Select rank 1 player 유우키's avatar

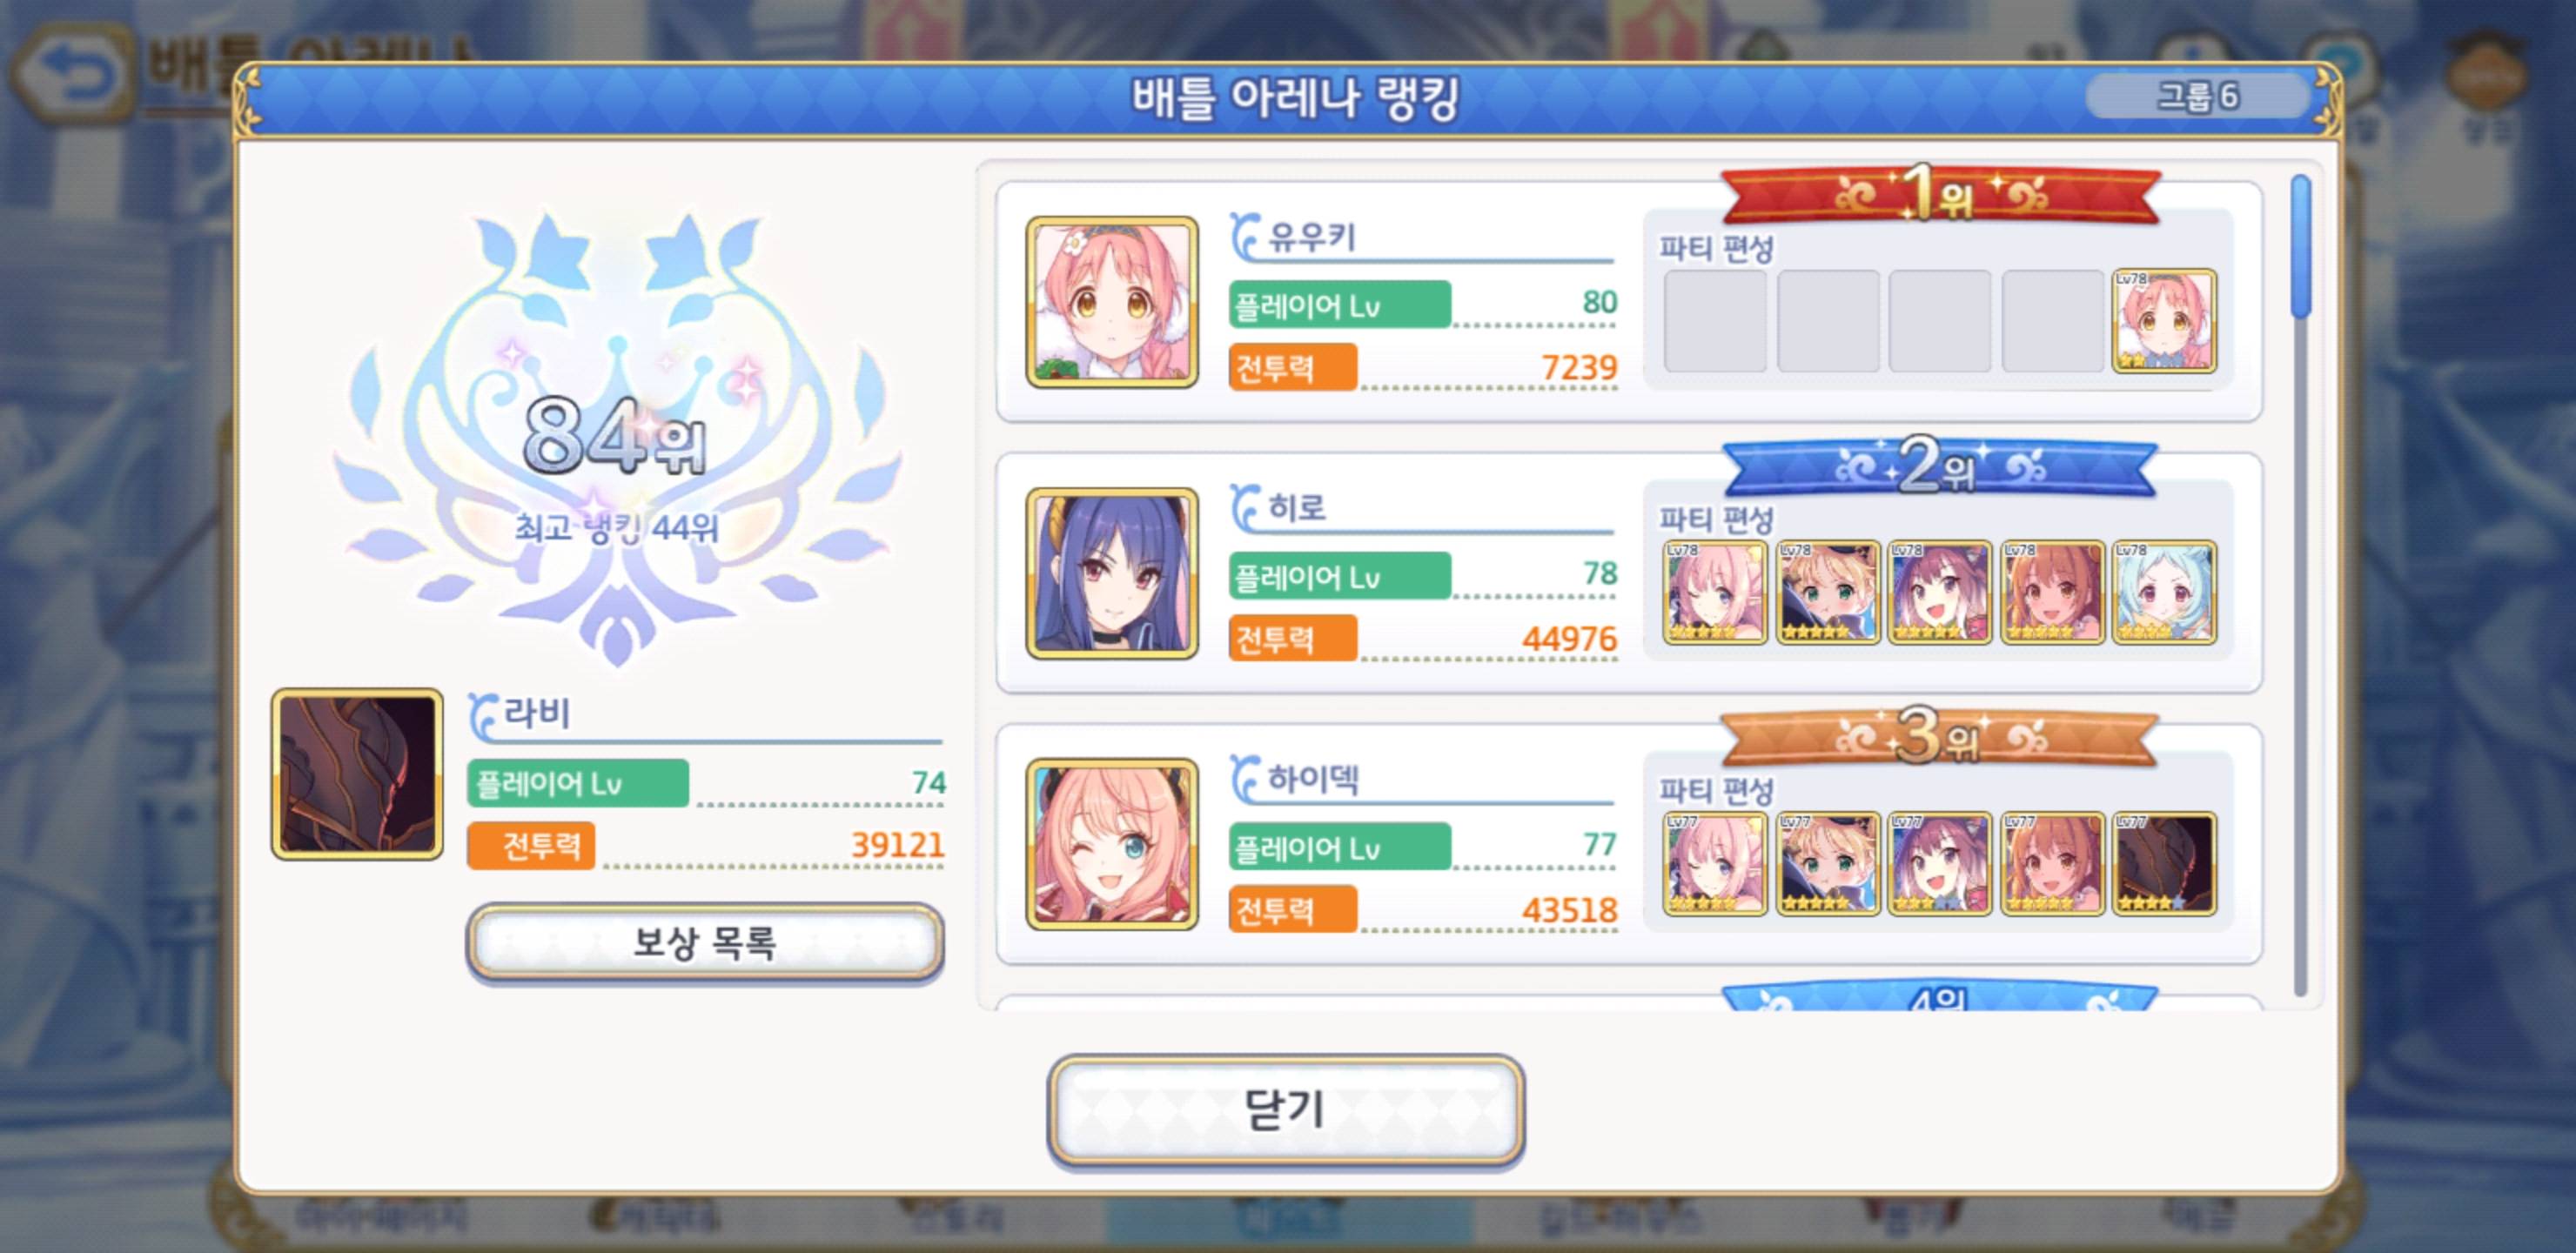[x=1112, y=302]
